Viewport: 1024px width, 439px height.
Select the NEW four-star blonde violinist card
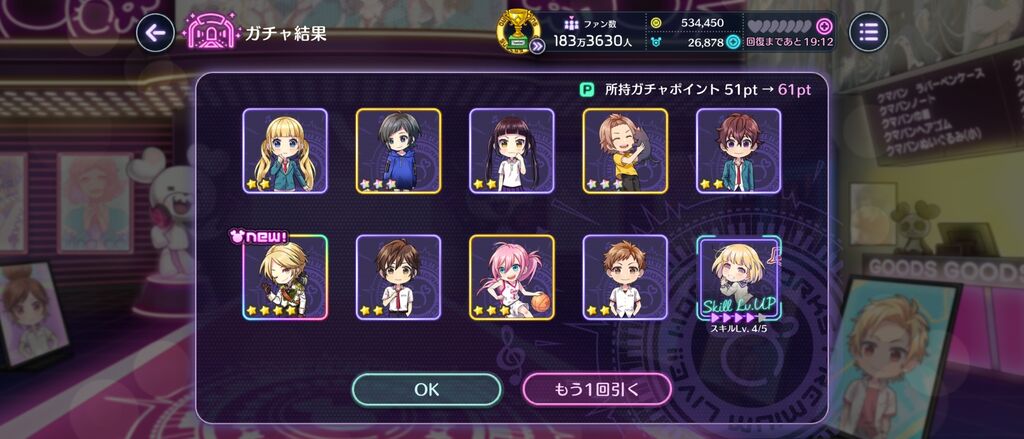[285, 277]
